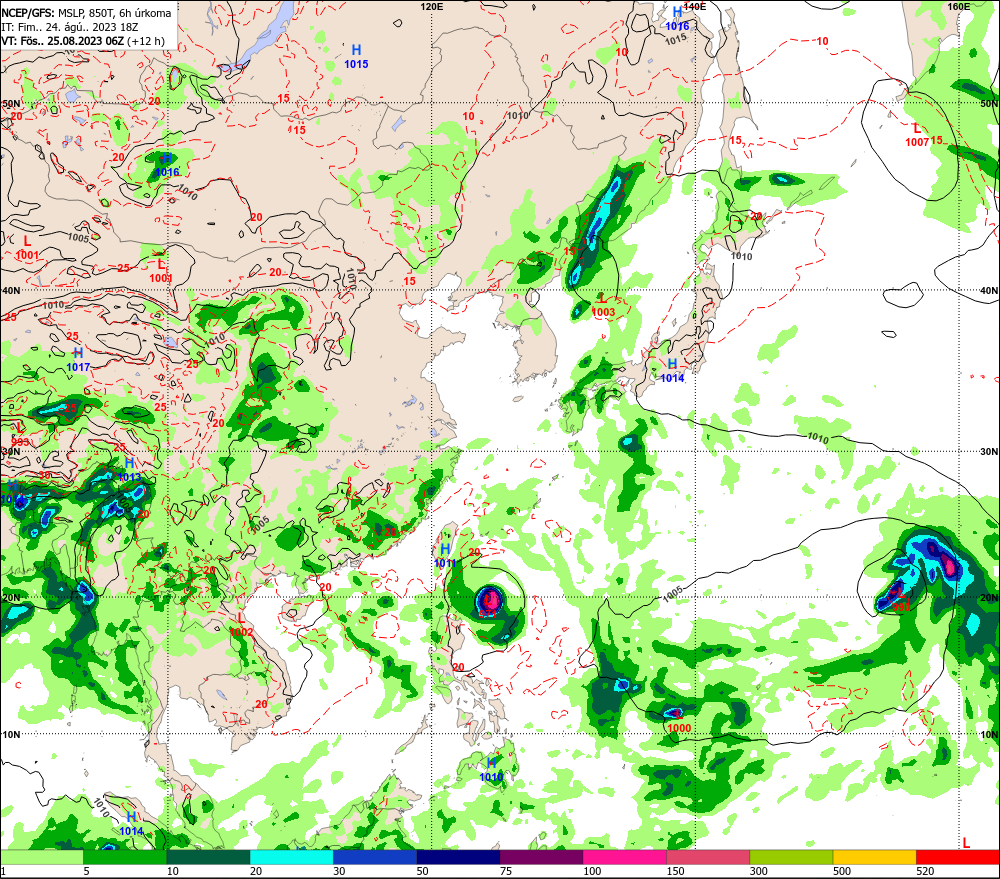Click the L 1002 low over Vietnam
This screenshot has height=879, width=1000.
pyautogui.click(x=241, y=624)
